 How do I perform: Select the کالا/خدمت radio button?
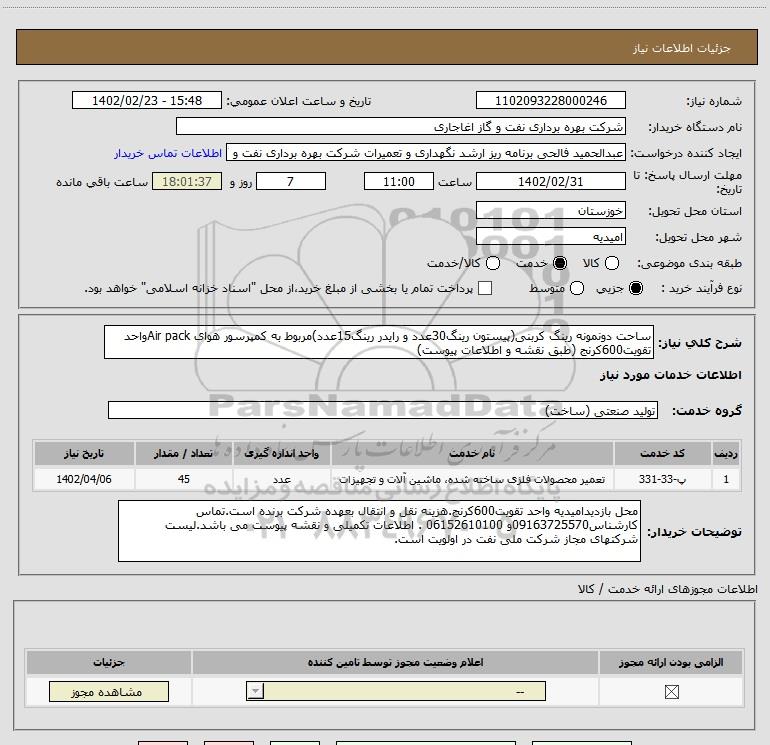coord(493,263)
